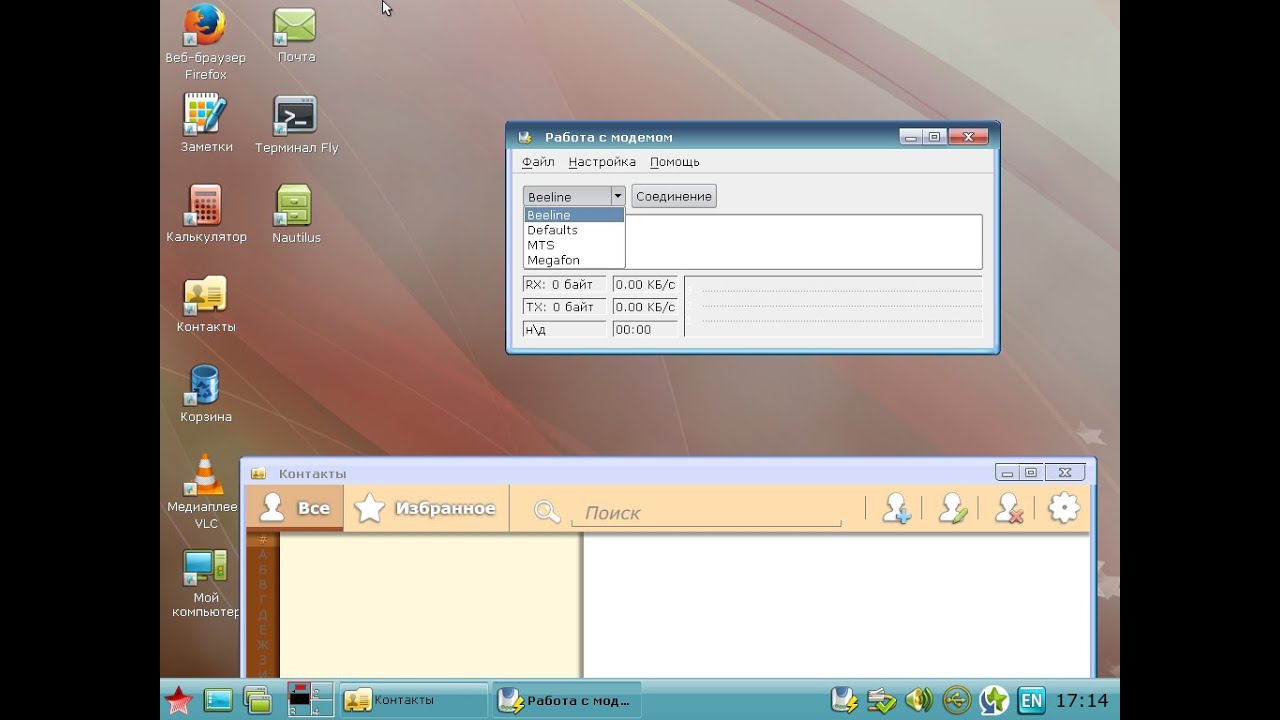Switch to the Все contacts tab
Image resolution: width=1280 pixels, height=720 pixels.
295,508
